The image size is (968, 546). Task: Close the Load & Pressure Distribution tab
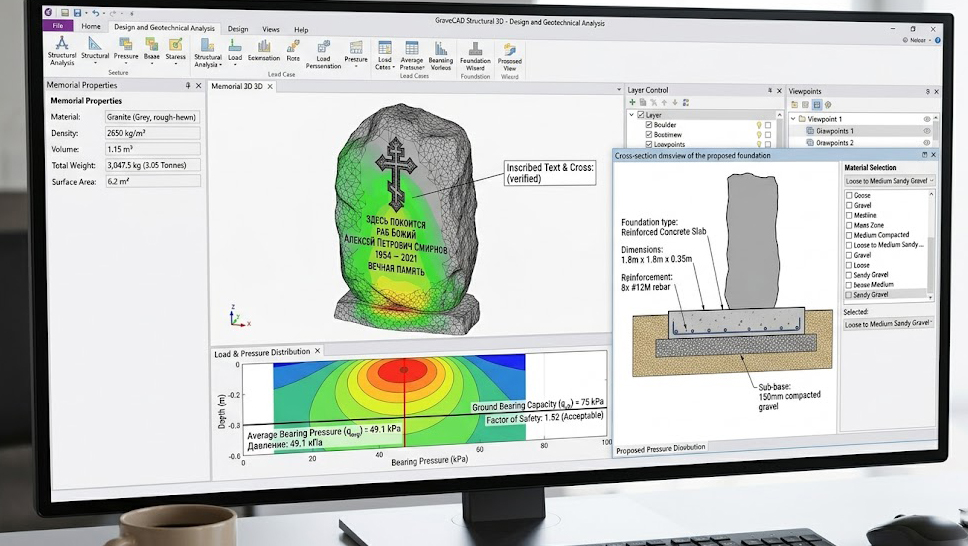317,351
